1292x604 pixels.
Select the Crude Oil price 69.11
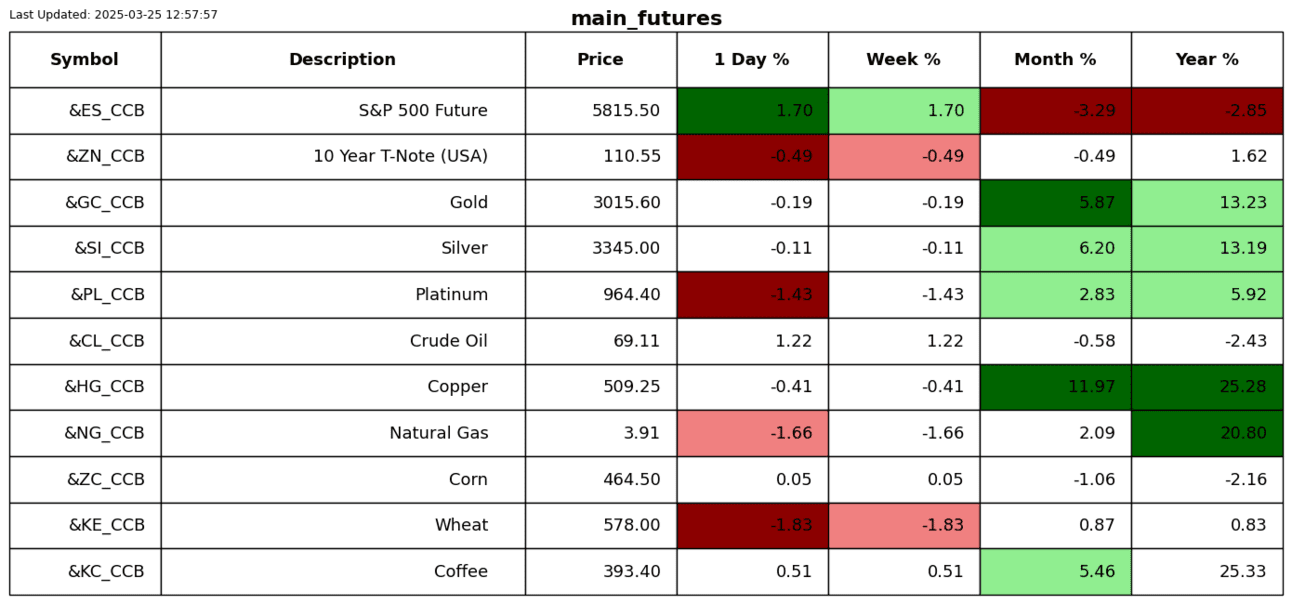(x=637, y=341)
